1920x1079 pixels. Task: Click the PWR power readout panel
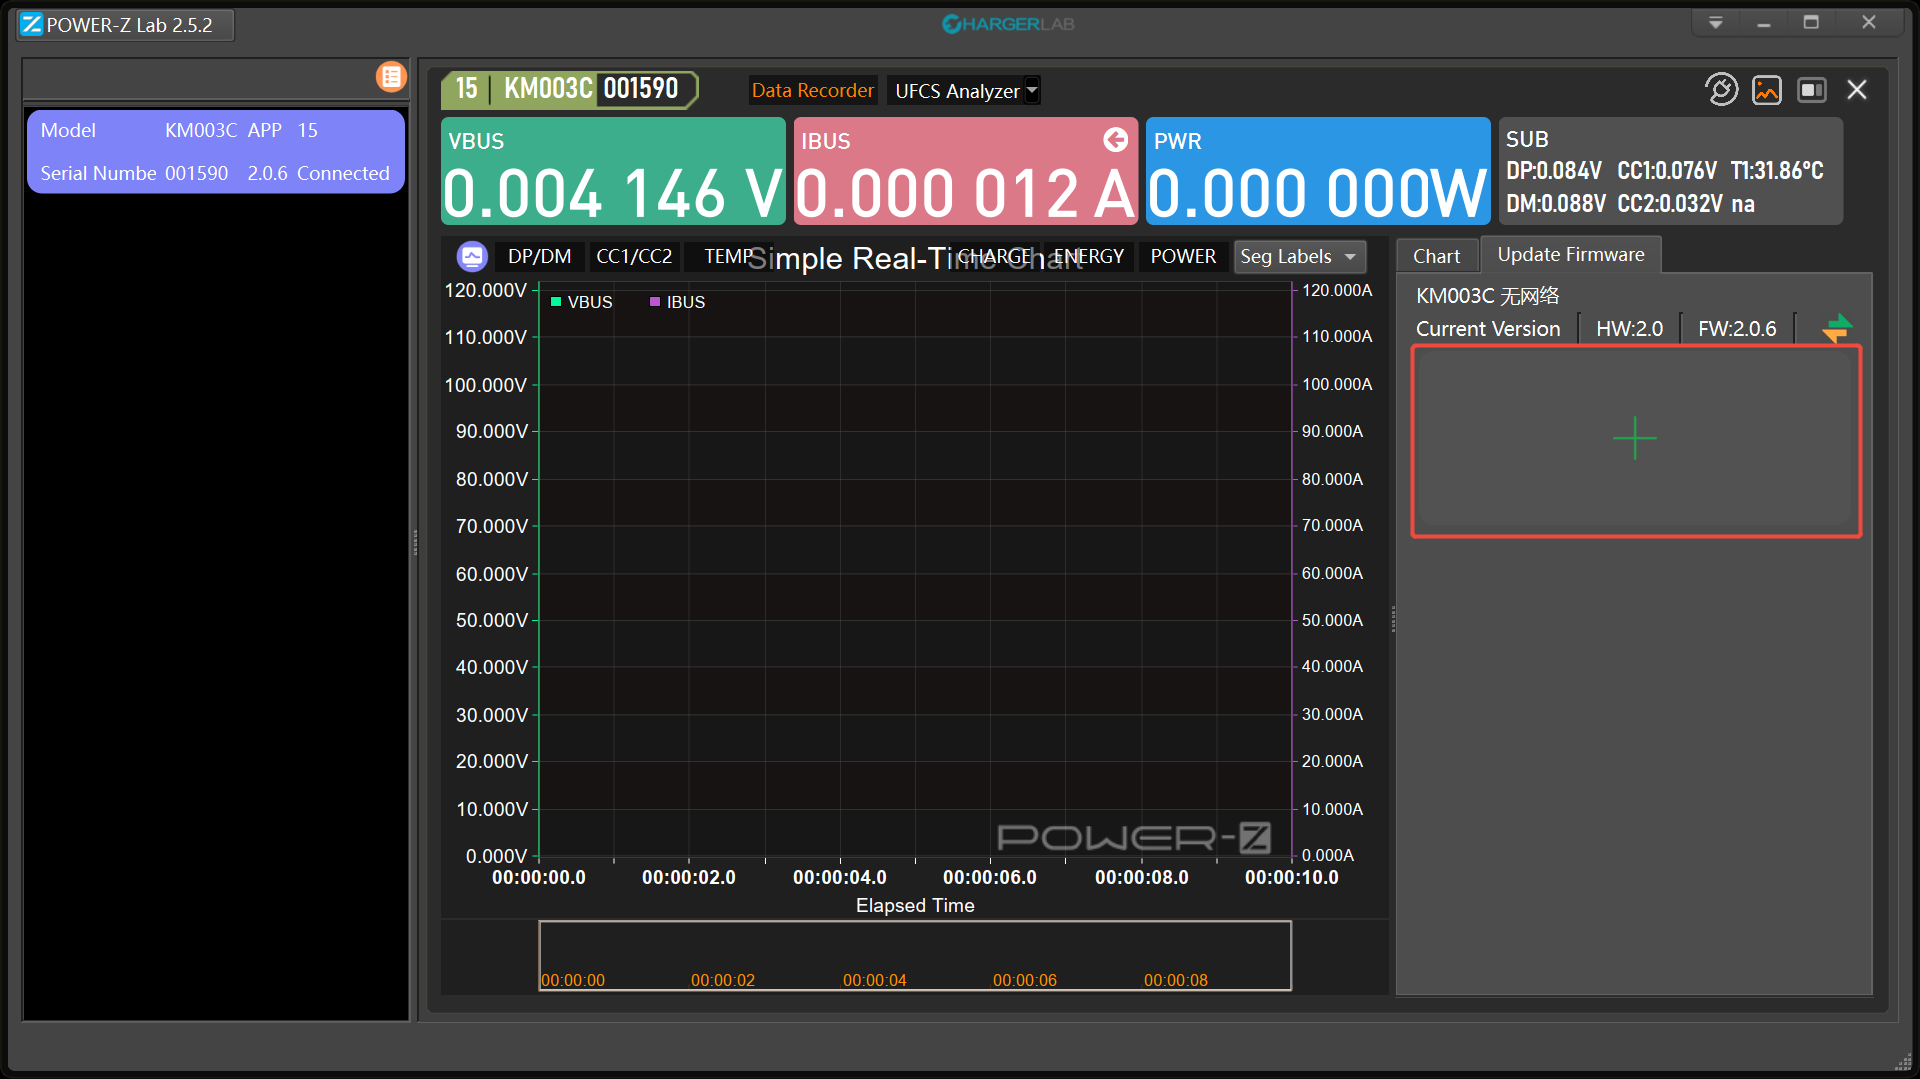coord(1318,171)
